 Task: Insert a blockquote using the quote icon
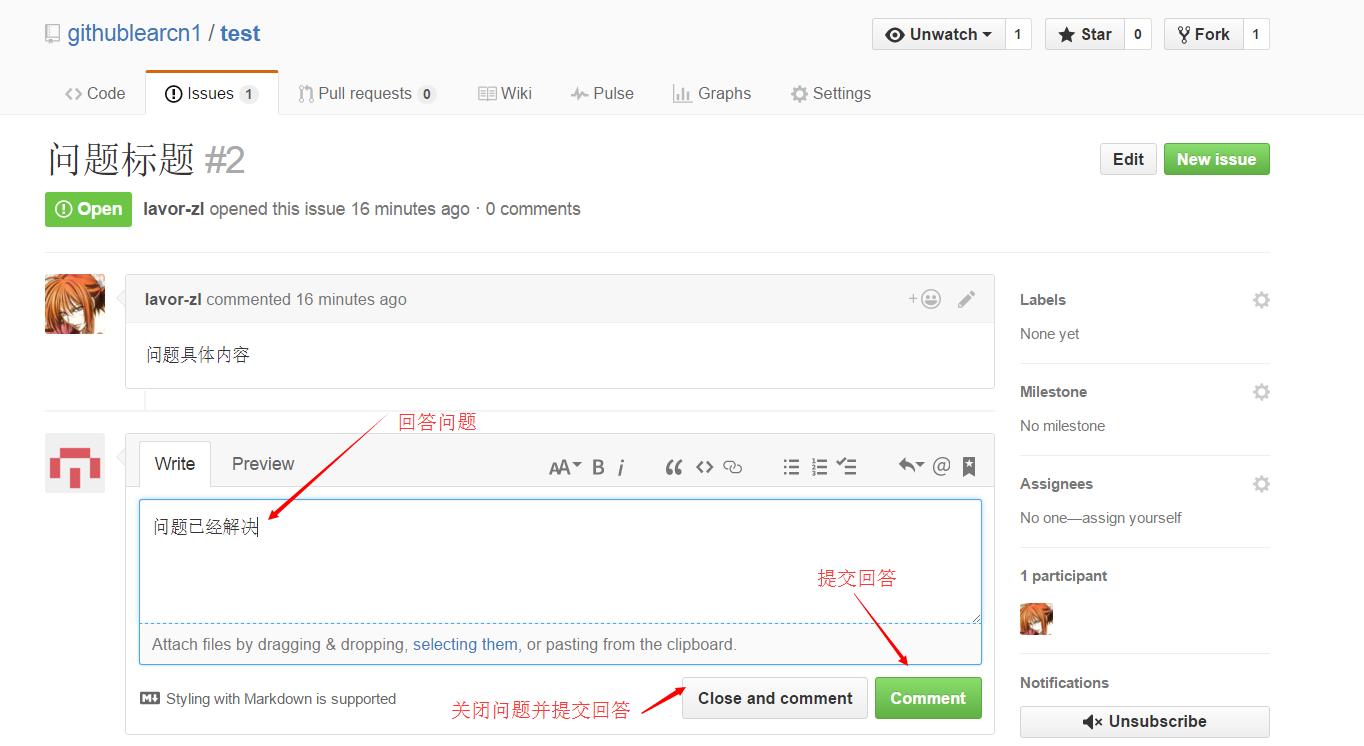(x=673, y=466)
